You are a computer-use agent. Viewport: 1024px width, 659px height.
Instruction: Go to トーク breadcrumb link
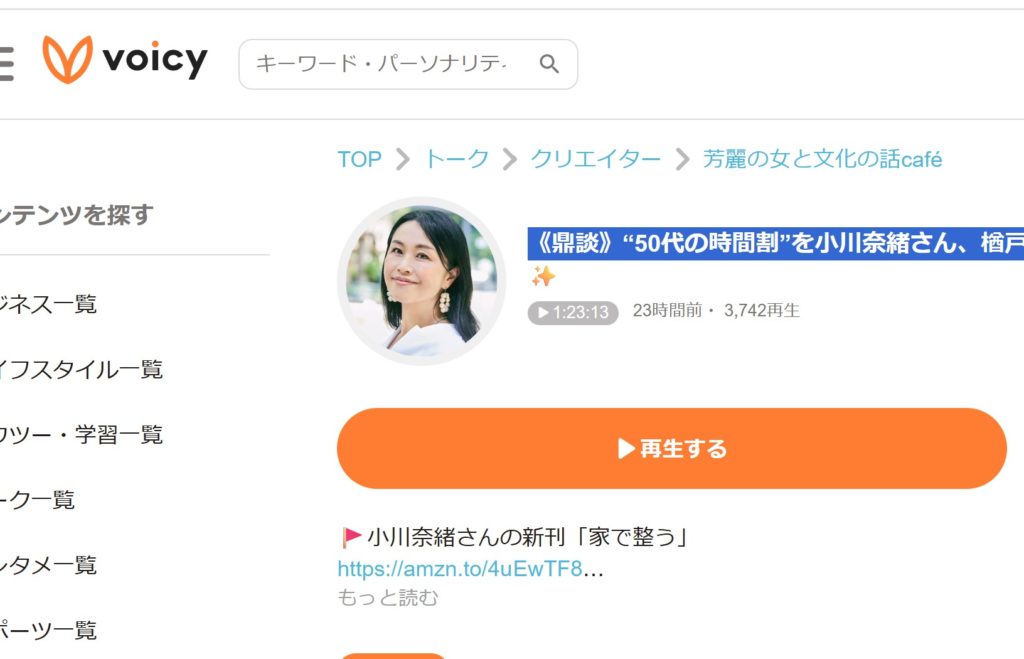(457, 159)
